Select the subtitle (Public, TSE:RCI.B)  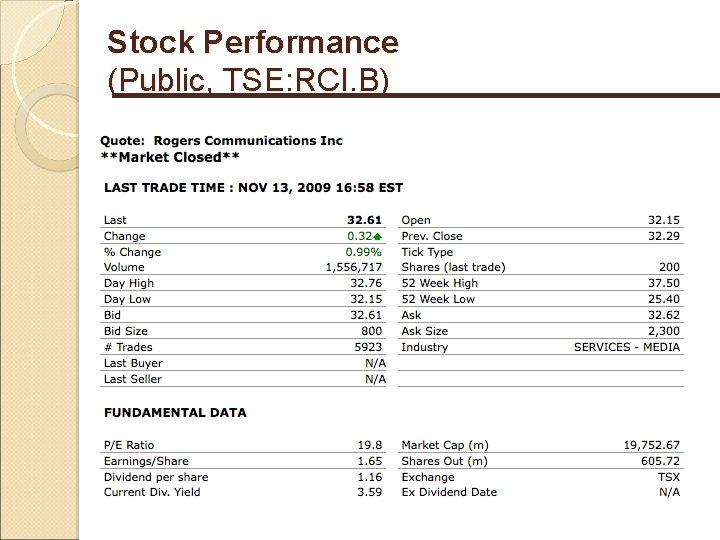click(248, 81)
